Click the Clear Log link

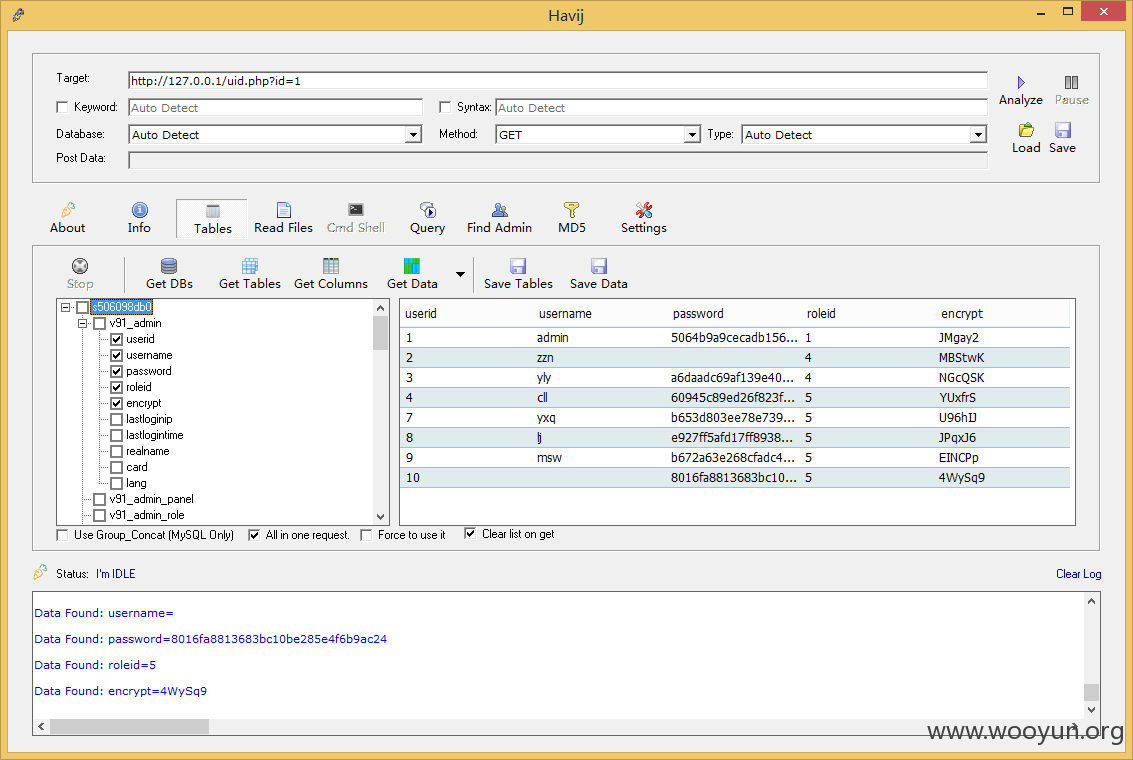coord(1079,574)
